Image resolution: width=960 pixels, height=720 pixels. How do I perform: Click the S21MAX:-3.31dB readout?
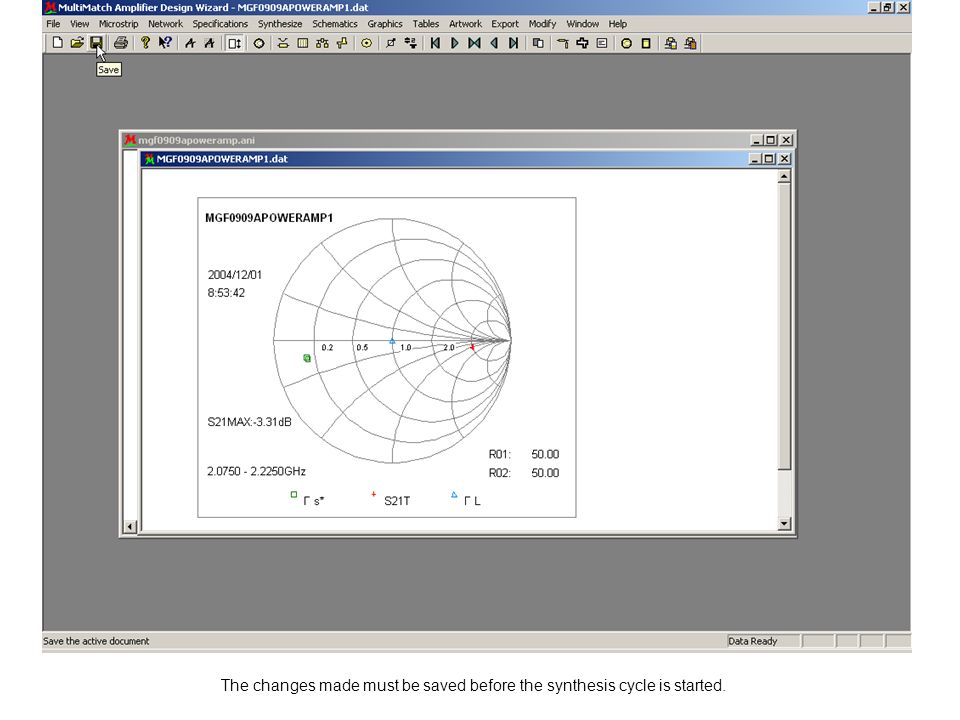tap(249, 422)
